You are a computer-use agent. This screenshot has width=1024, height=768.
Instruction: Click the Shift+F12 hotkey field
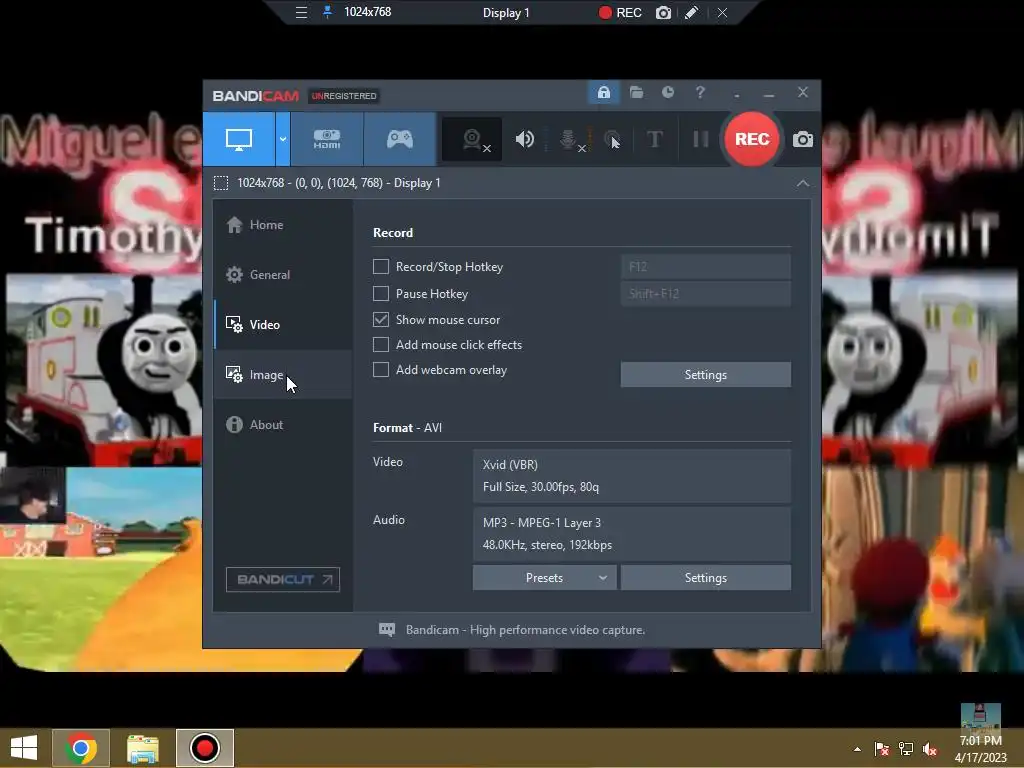coord(705,294)
